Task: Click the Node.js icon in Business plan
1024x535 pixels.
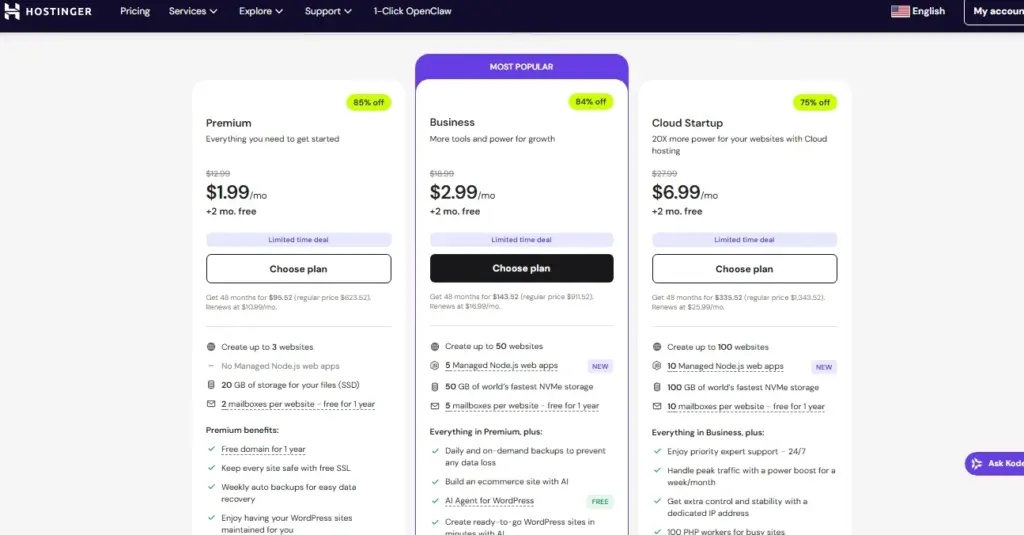Action: (434, 366)
